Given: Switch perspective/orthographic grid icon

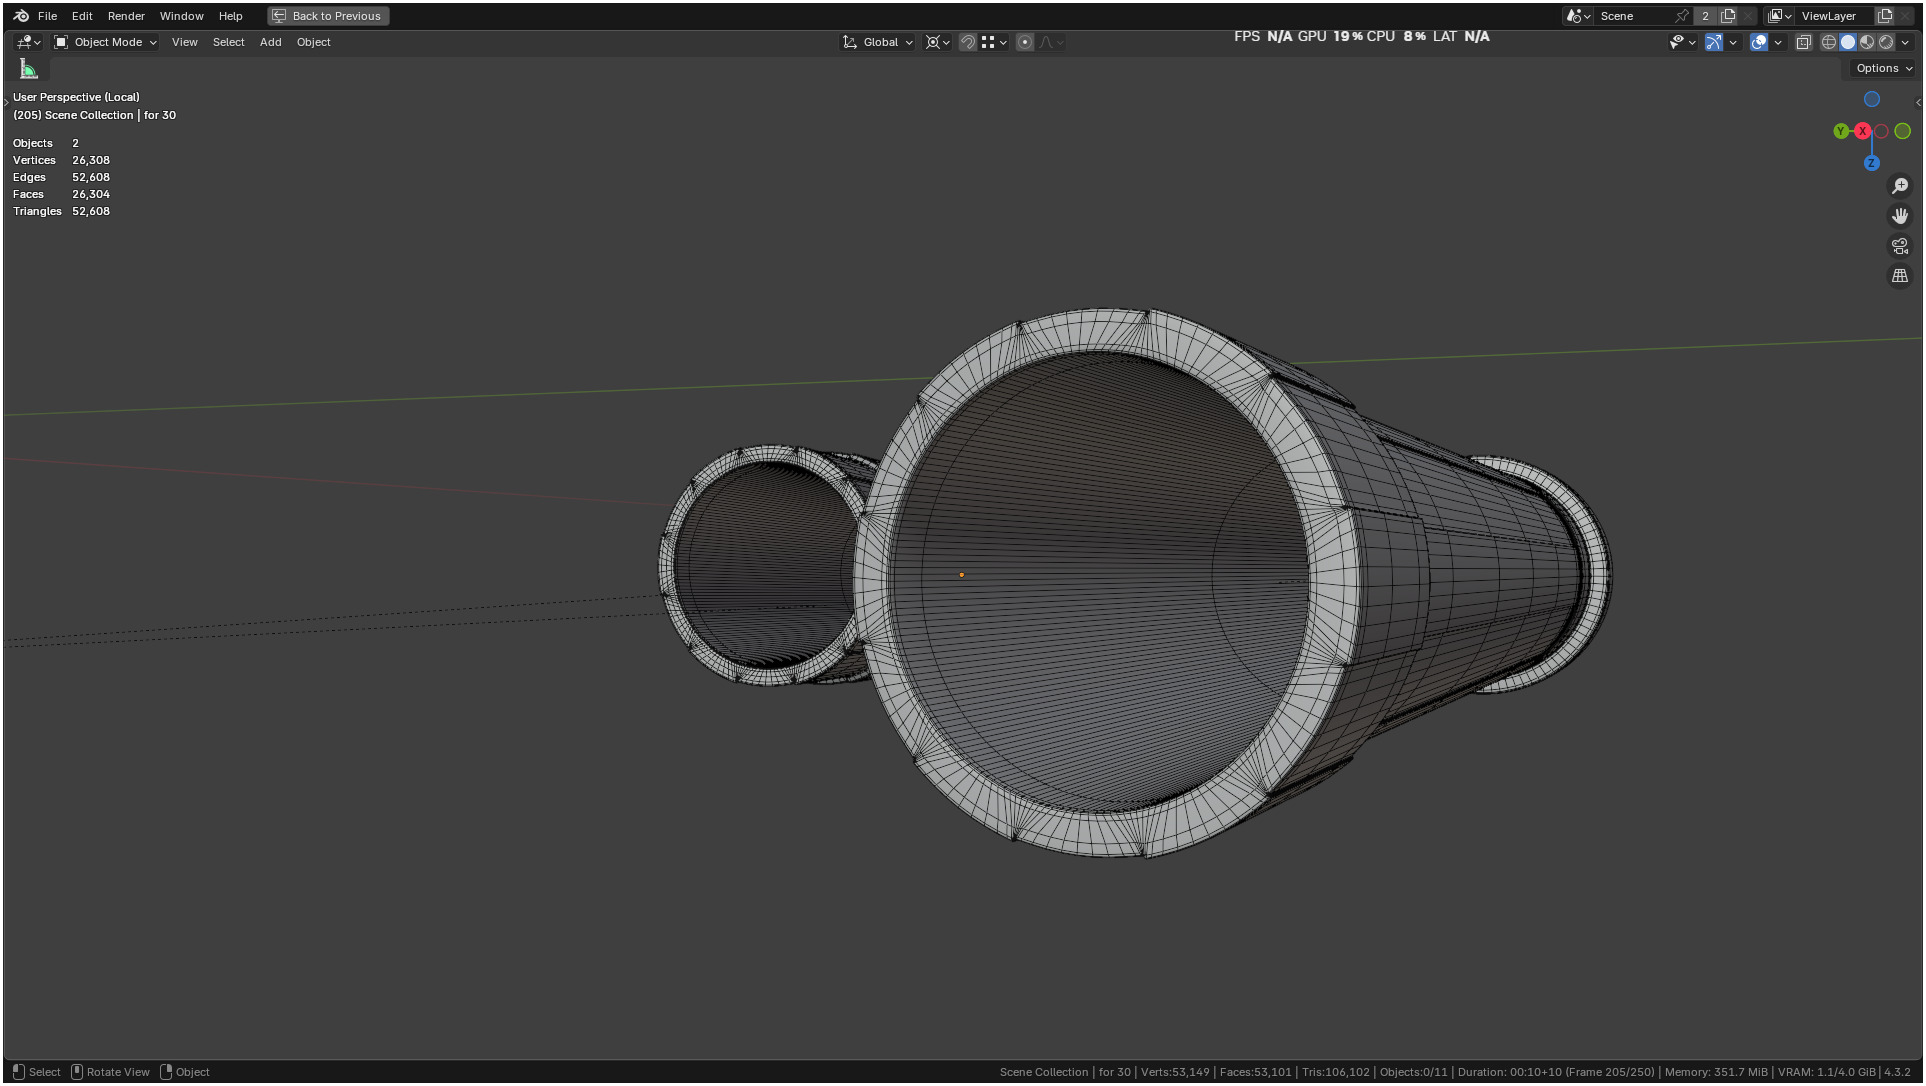Looking at the screenshot, I should click(1899, 276).
